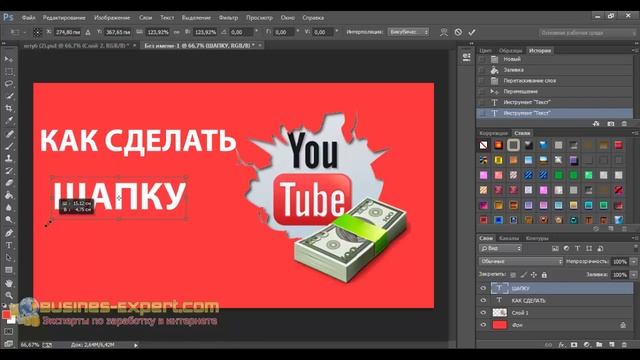The width and height of the screenshot is (640, 360).
Task: Hide the Фон background layer
Action: pos(483,325)
